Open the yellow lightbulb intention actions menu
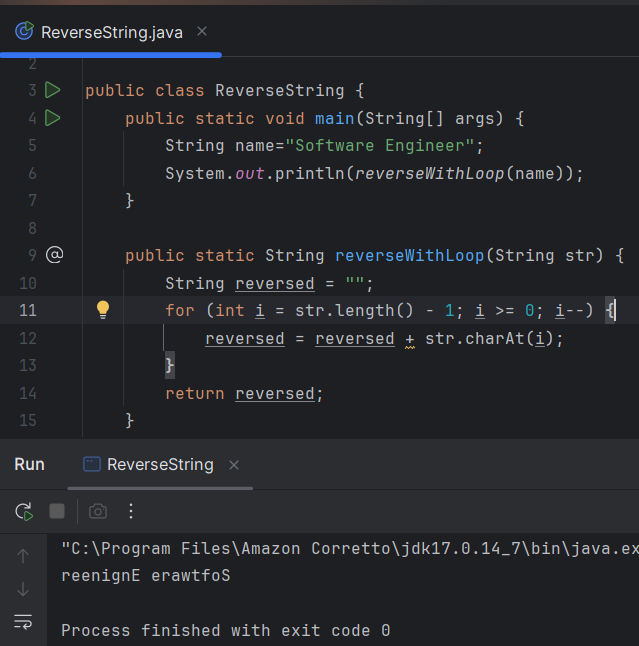This screenshot has height=646, width=639. tap(102, 310)
